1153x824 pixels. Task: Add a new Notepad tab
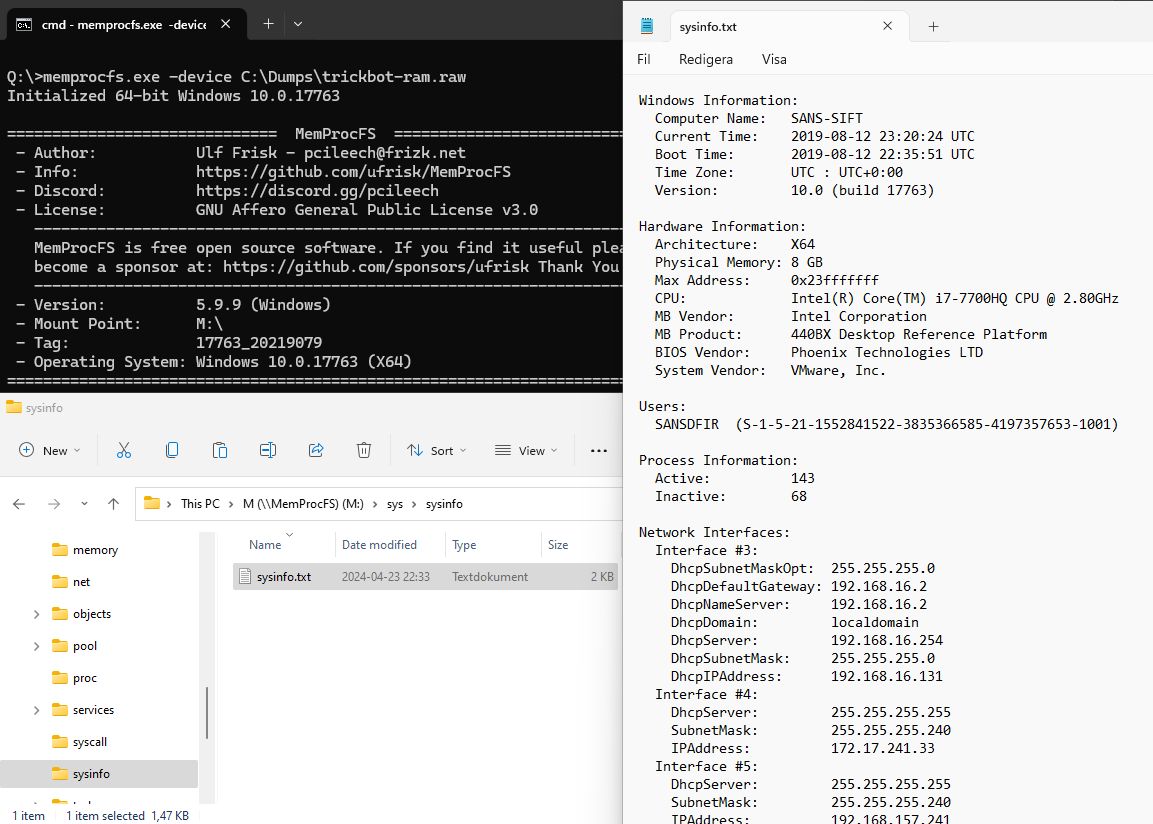[x=933, y=26]
